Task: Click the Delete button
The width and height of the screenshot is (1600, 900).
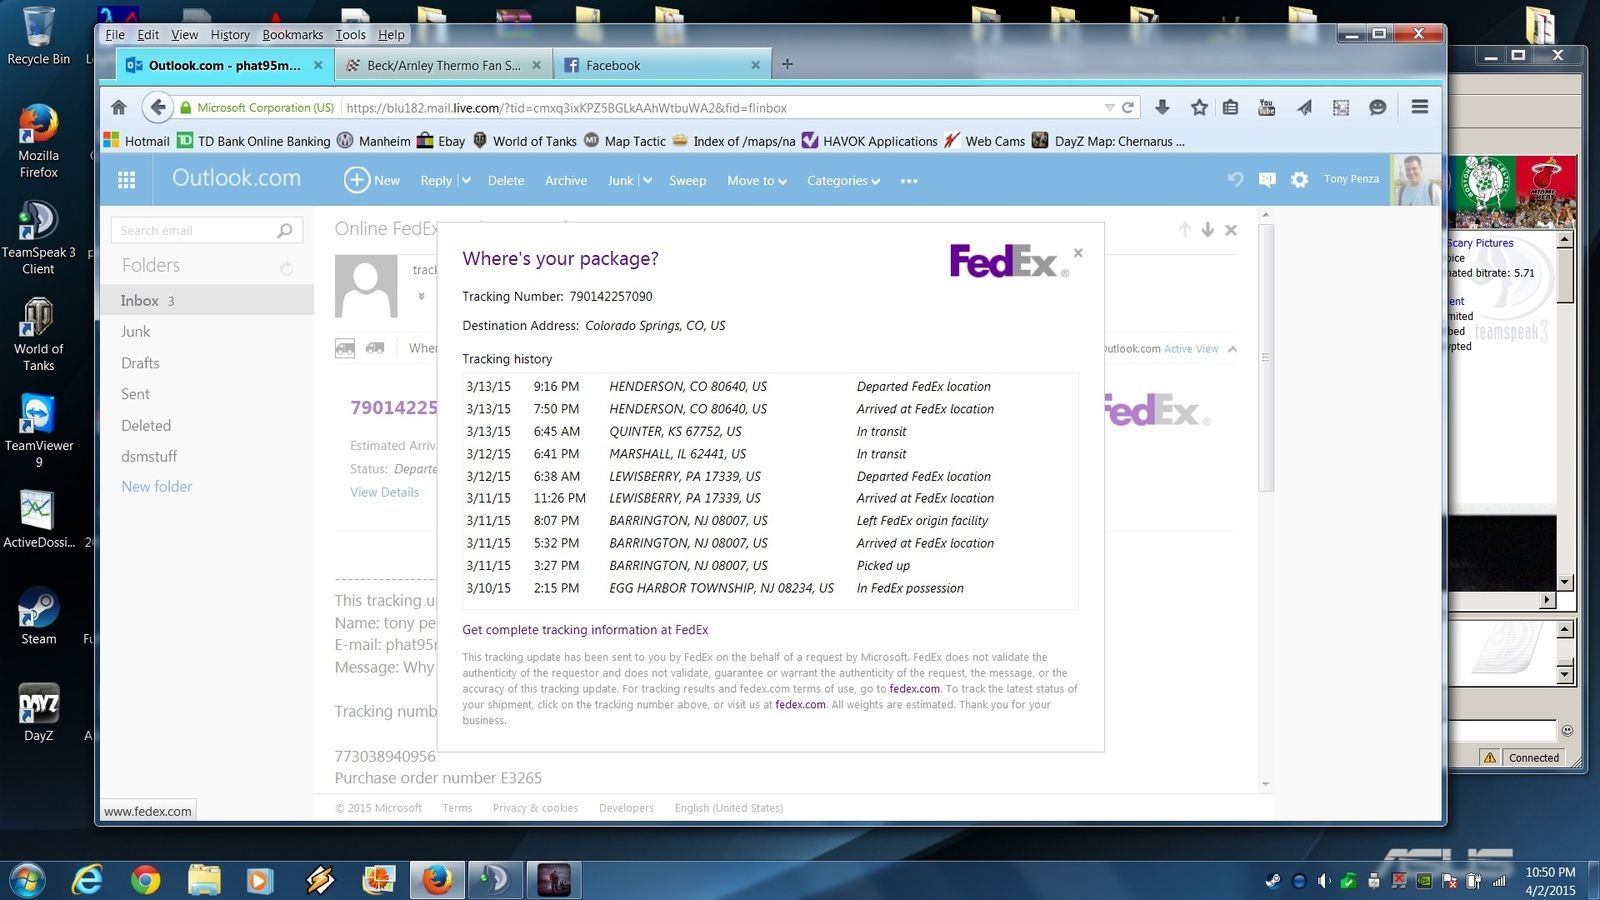Action: tap(506, 181)
